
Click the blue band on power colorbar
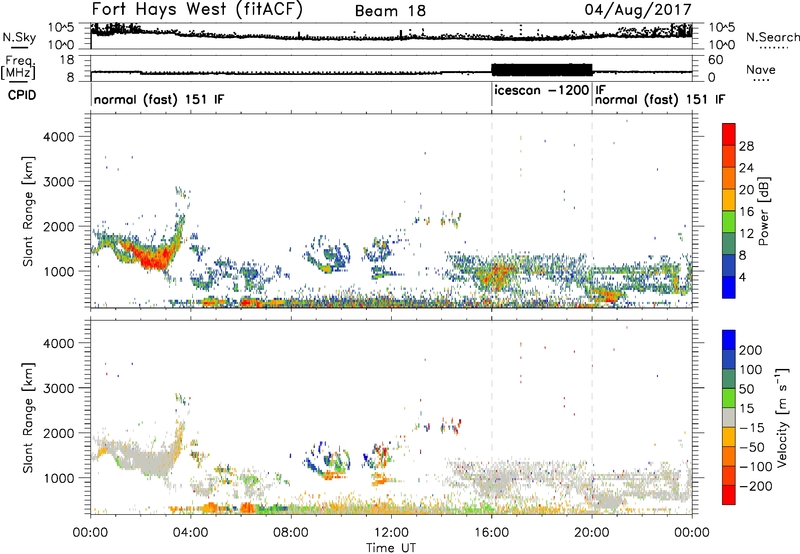tap(729, 287)
